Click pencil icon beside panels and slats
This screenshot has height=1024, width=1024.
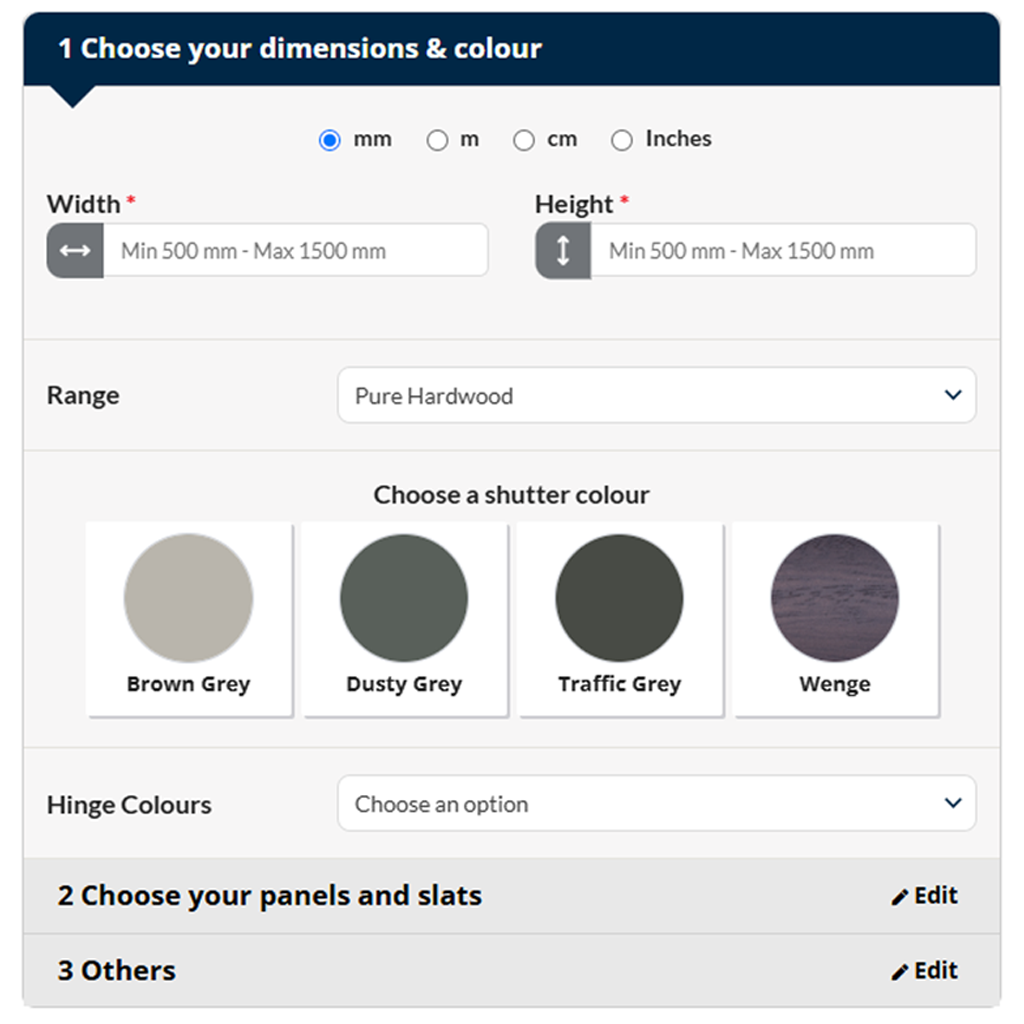pyautogui.click(x=900, y=897)
